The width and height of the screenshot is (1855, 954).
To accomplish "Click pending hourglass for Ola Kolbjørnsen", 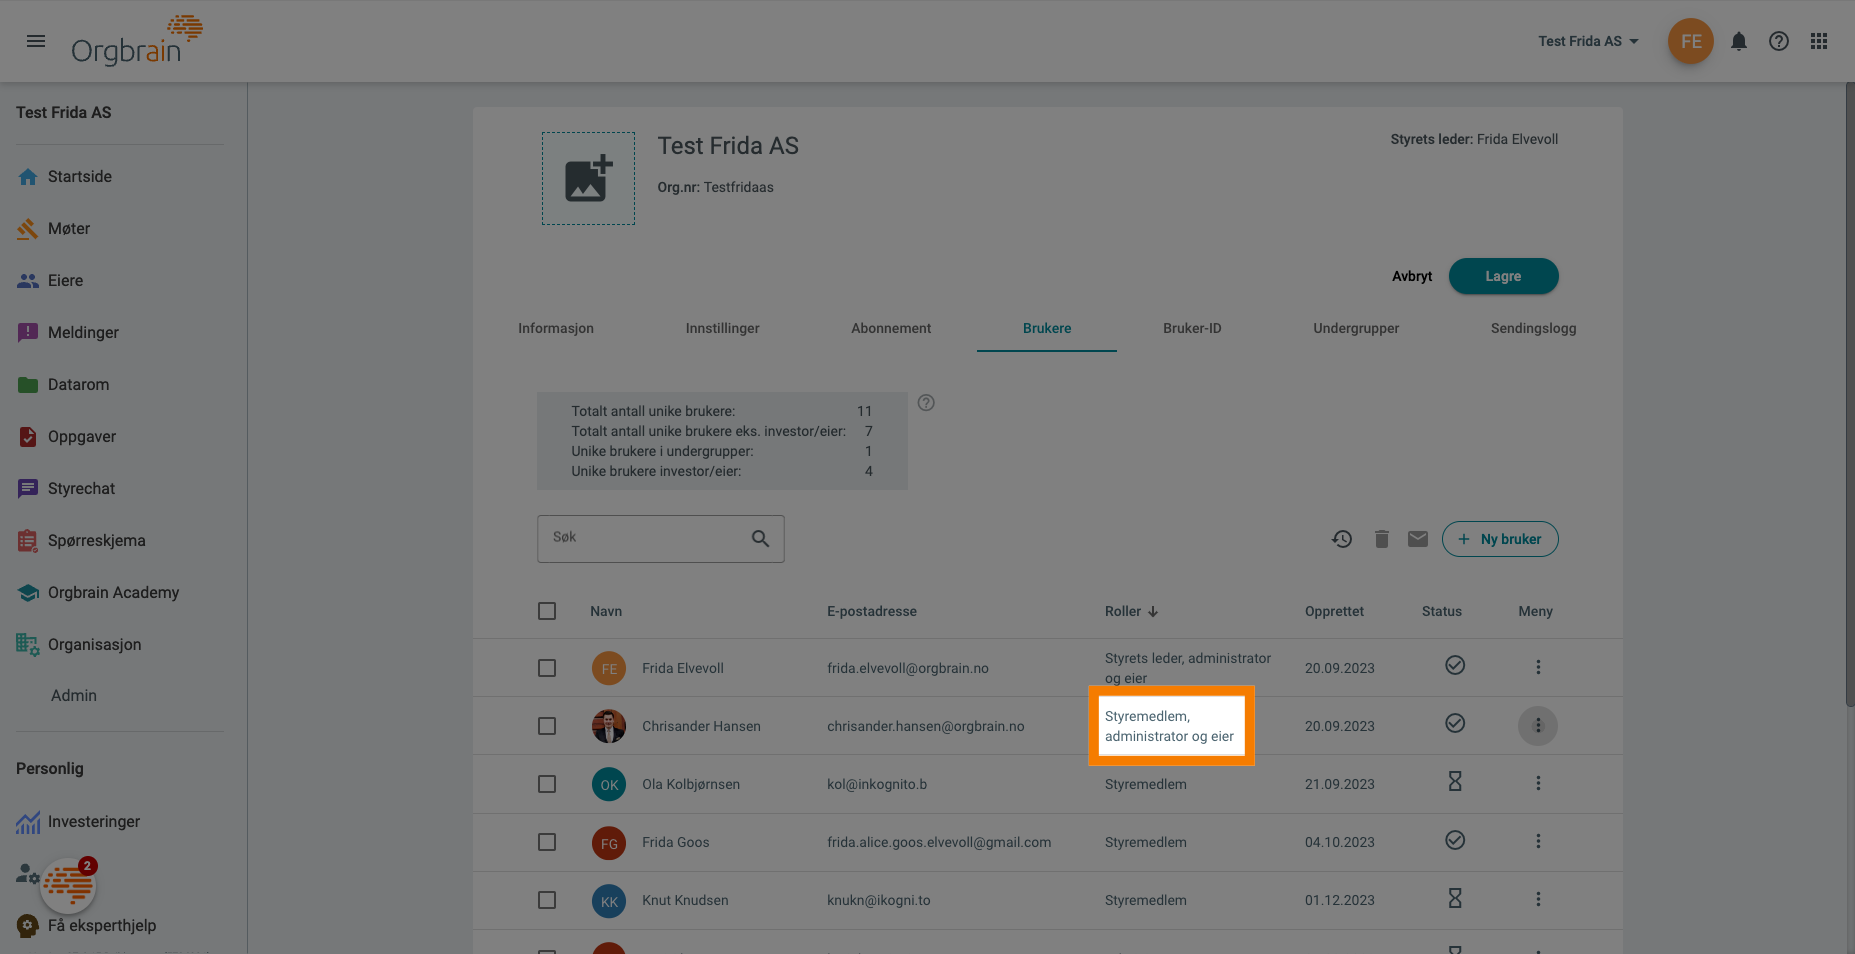I will (x=1455, y=781).
